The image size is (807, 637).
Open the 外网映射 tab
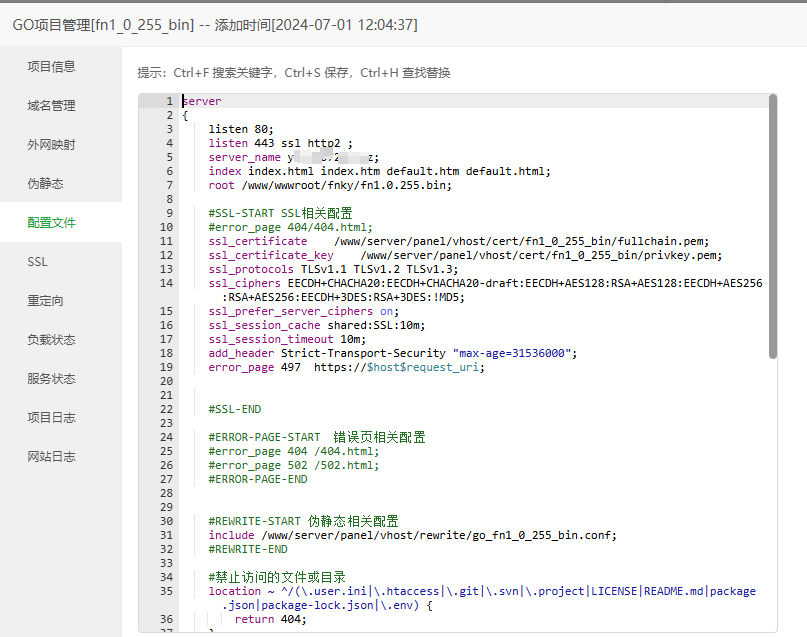pos(51,145)
